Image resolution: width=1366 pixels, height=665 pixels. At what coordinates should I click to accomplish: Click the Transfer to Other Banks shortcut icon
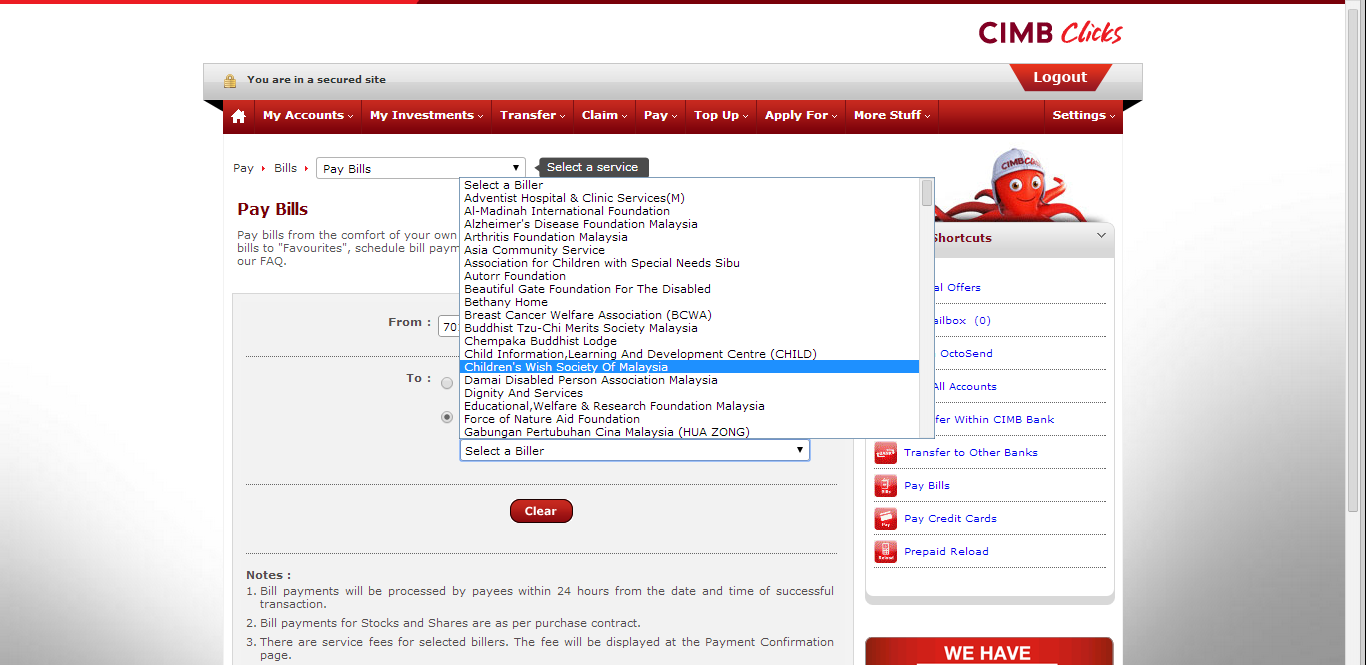885,453
